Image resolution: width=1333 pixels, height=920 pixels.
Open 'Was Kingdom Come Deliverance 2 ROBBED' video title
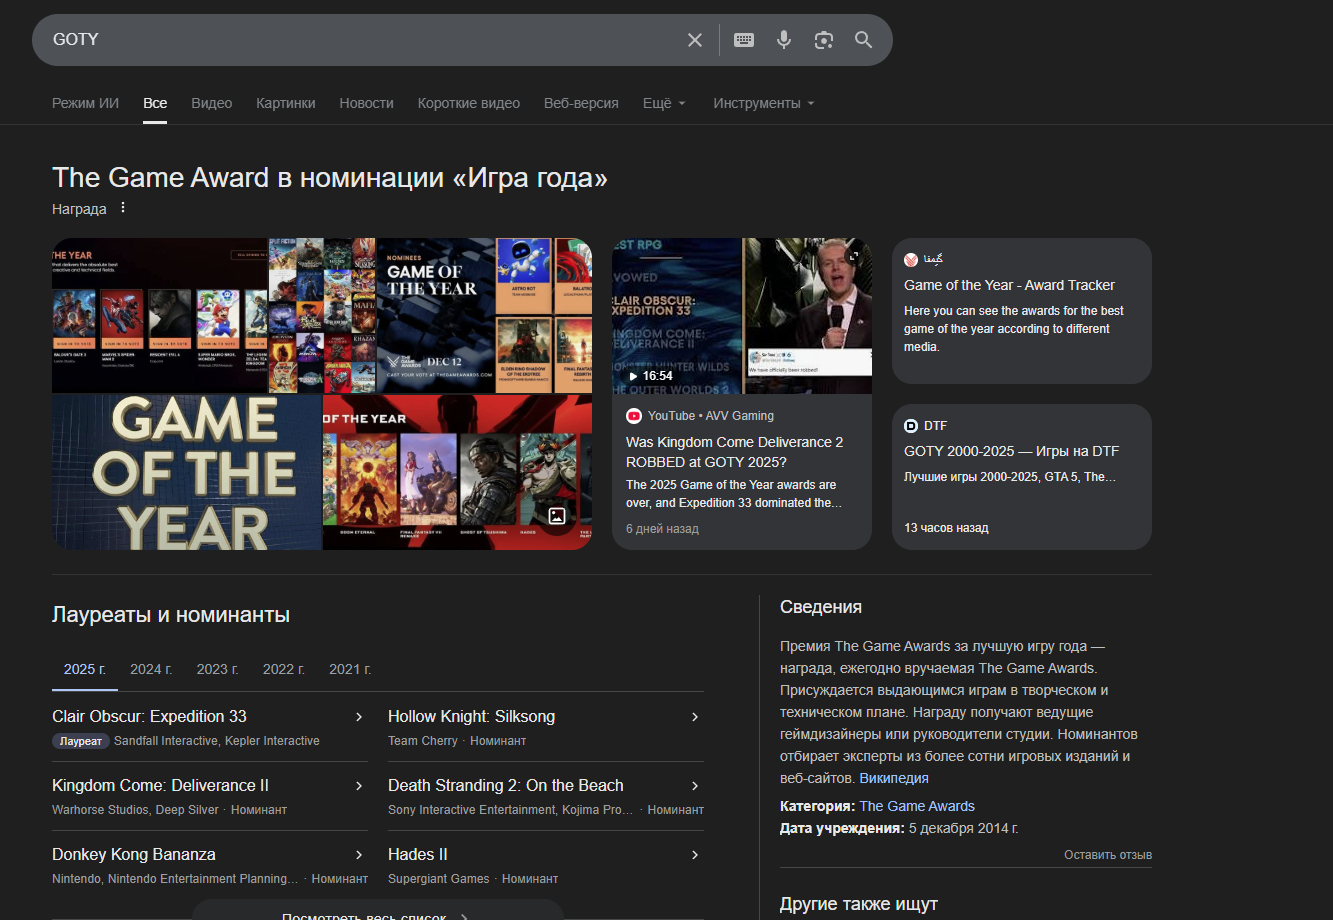[x=735, y=452]
